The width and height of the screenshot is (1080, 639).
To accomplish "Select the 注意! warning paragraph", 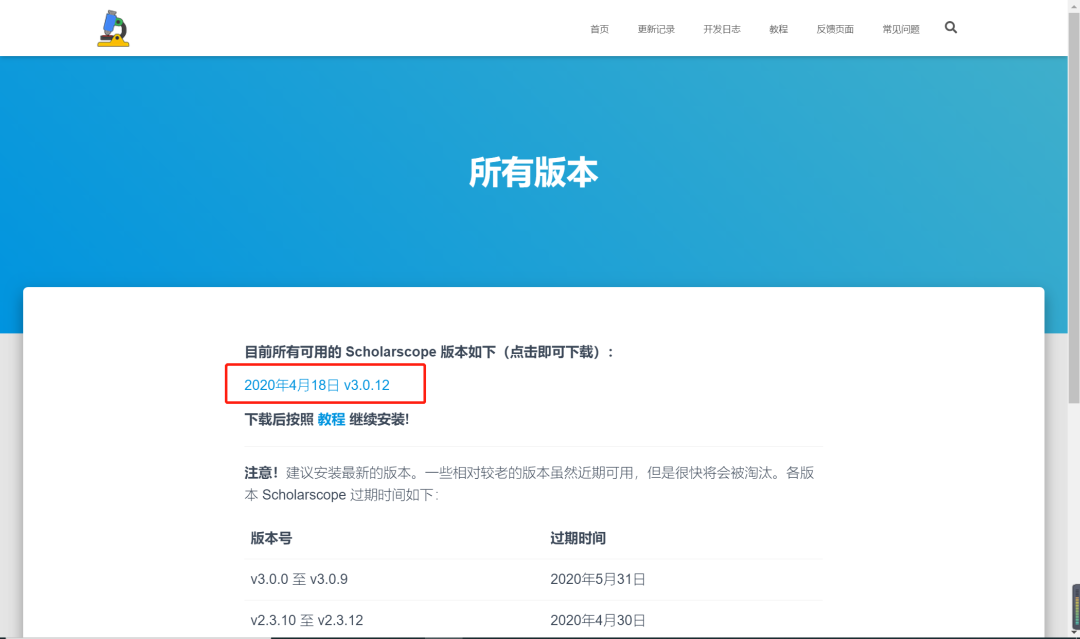I will (530, 483).
